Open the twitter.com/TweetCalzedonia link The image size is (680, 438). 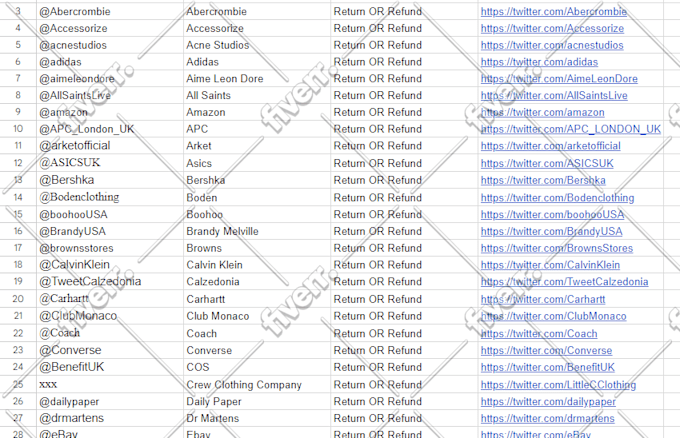pyautogui.click(x=564, y=282)
